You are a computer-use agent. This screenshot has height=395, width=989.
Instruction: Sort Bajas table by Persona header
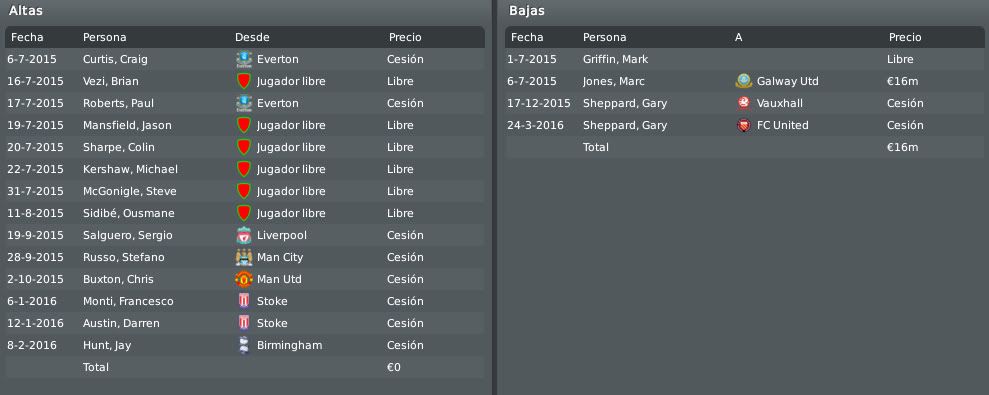(604, 37)
